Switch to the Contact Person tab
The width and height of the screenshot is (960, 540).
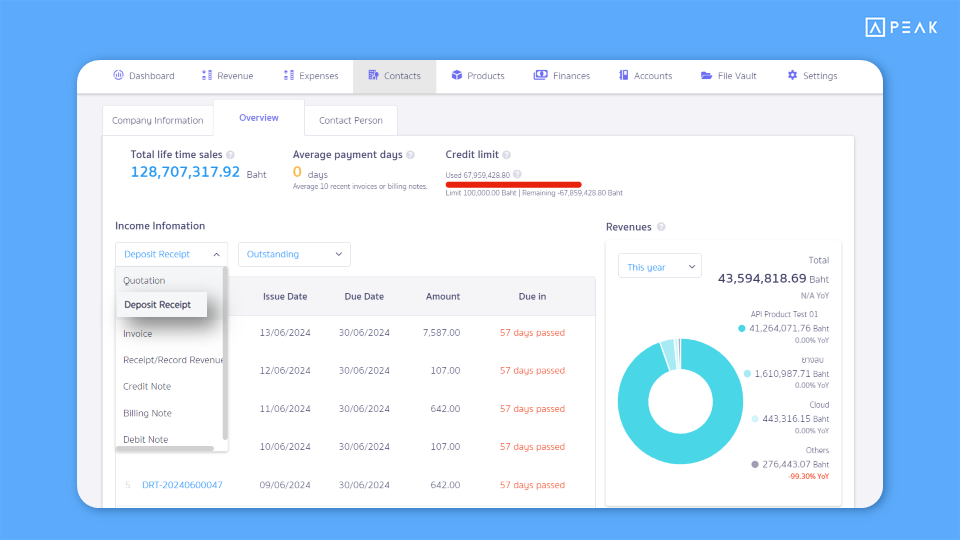(x=351, y=120)
